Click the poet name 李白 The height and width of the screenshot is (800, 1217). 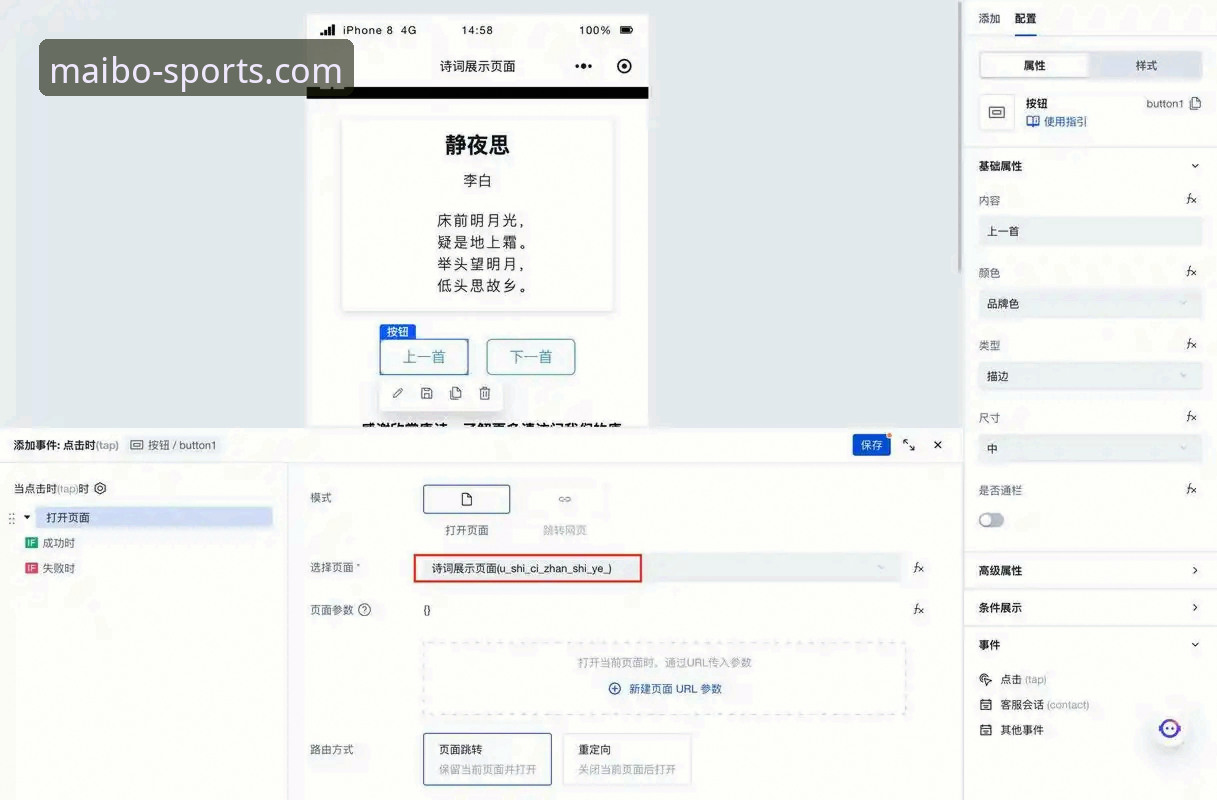[x=477, y=181]
